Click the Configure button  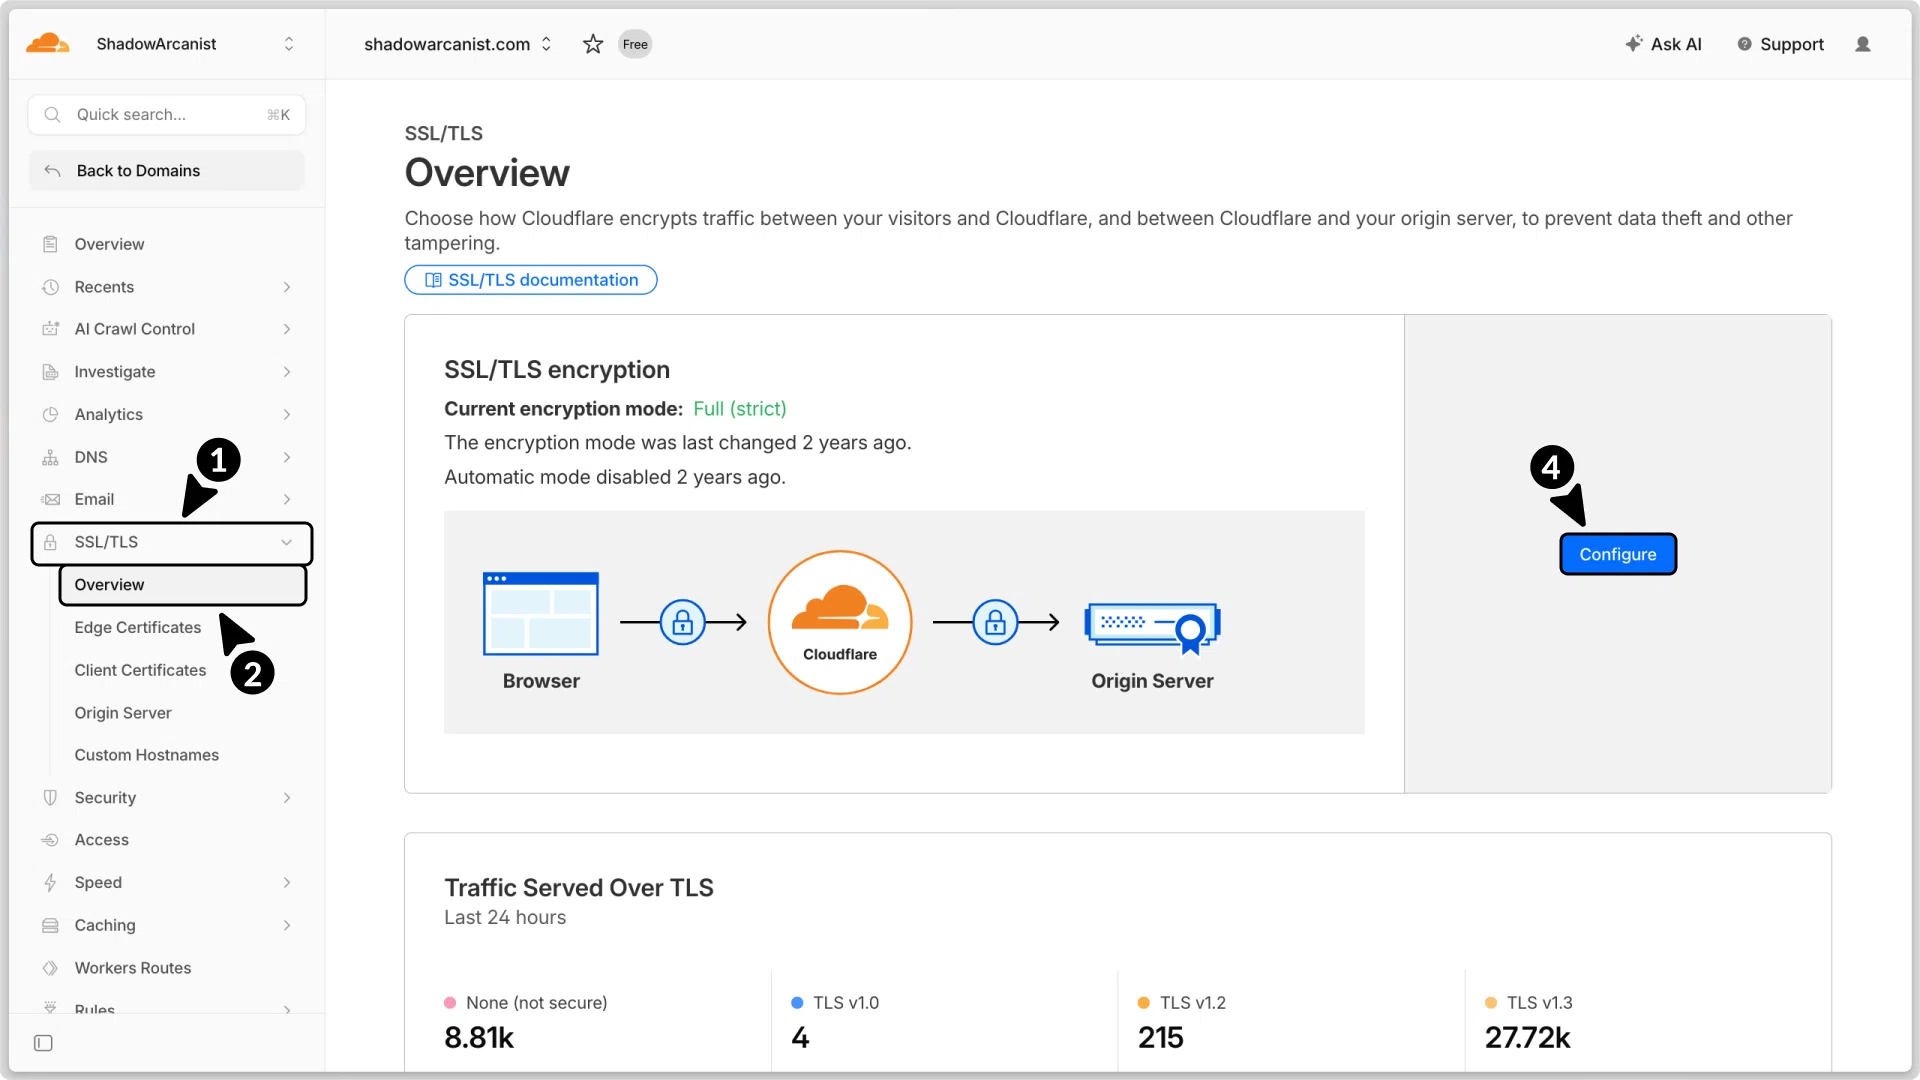coord(1618,554)
